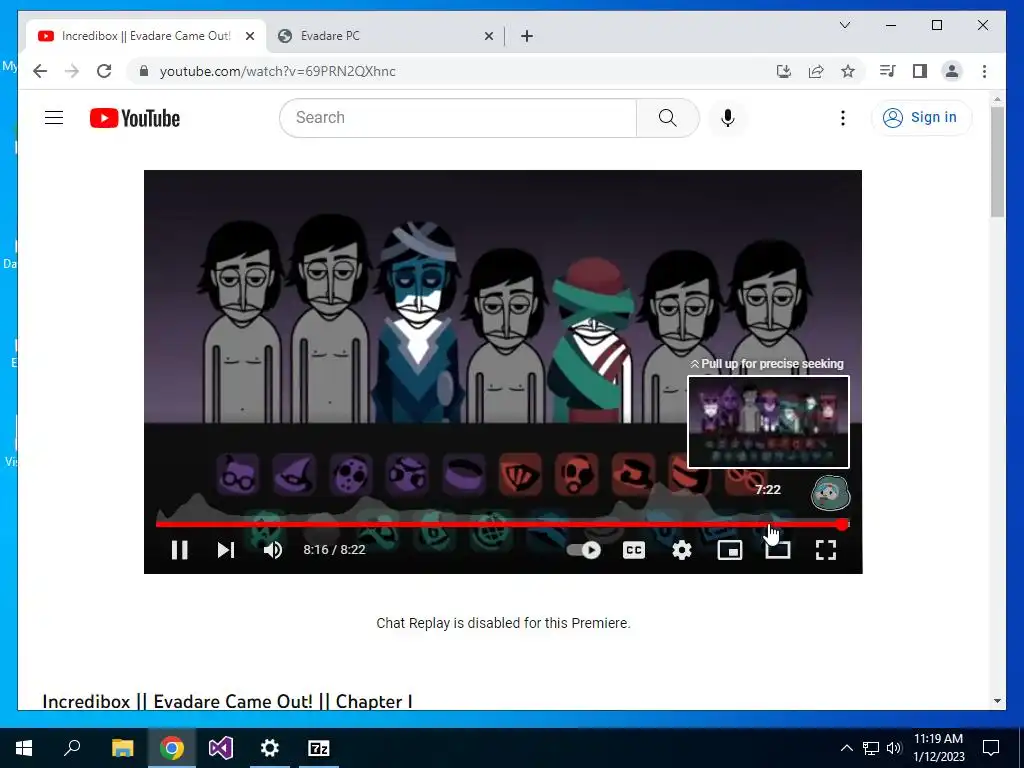The image size is (1024, 768).
Task: Click the scrollbar down arrow
Action: click(997, 701)
